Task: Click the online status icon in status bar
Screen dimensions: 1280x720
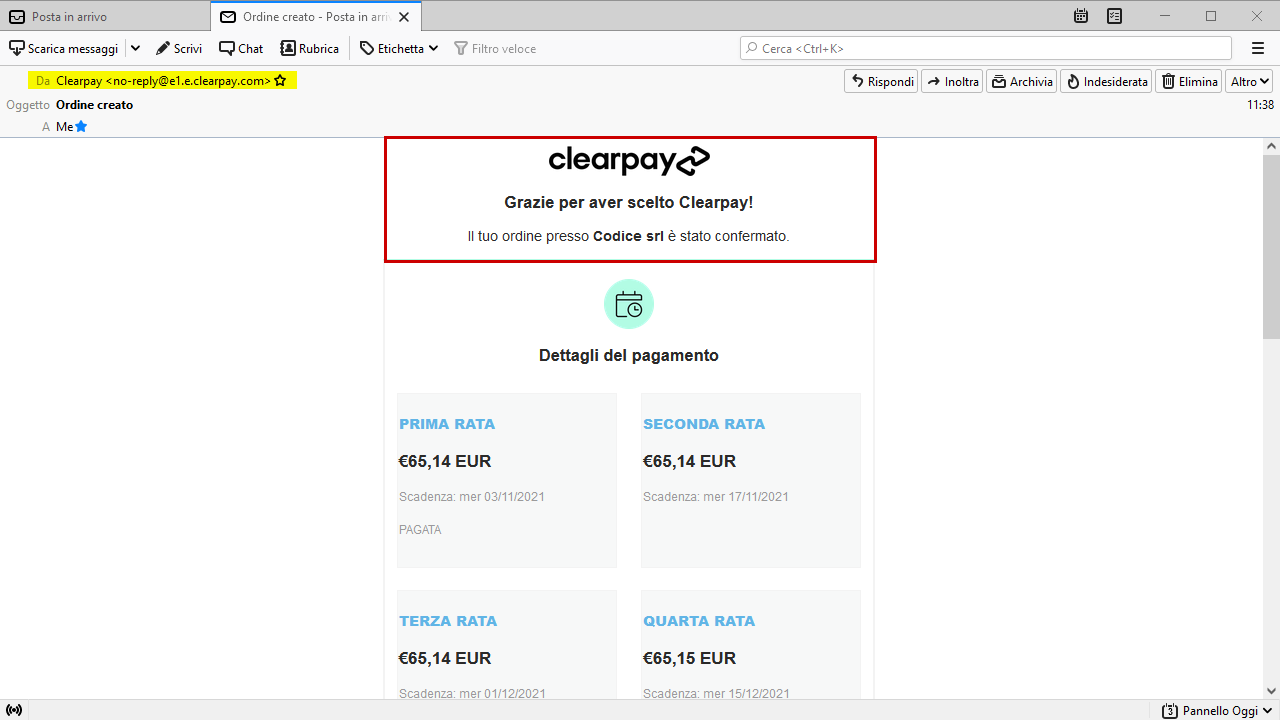Action: 14,710
